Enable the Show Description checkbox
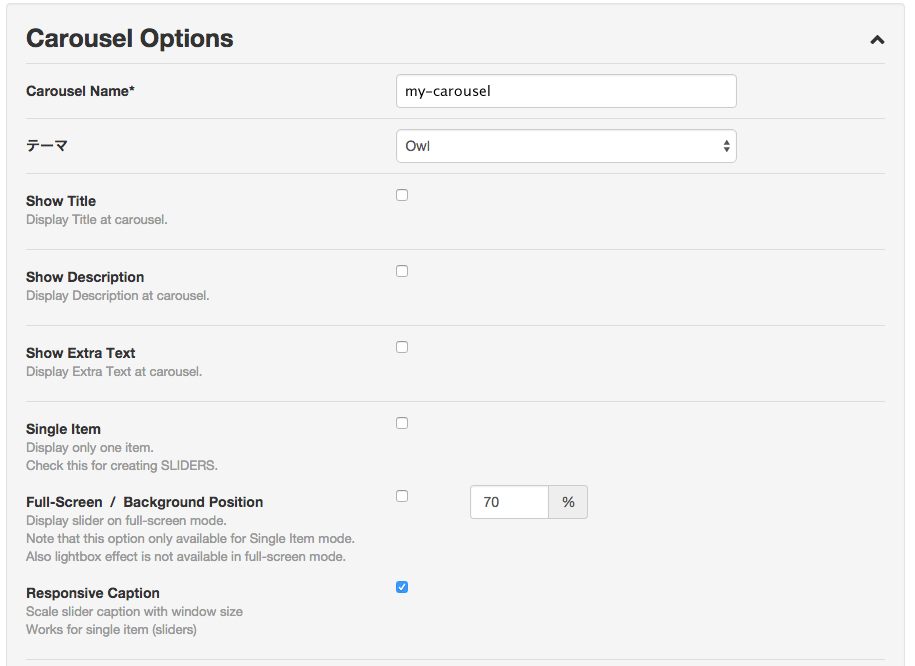Viewport: 915px width, 666px height. click(402, 271)
